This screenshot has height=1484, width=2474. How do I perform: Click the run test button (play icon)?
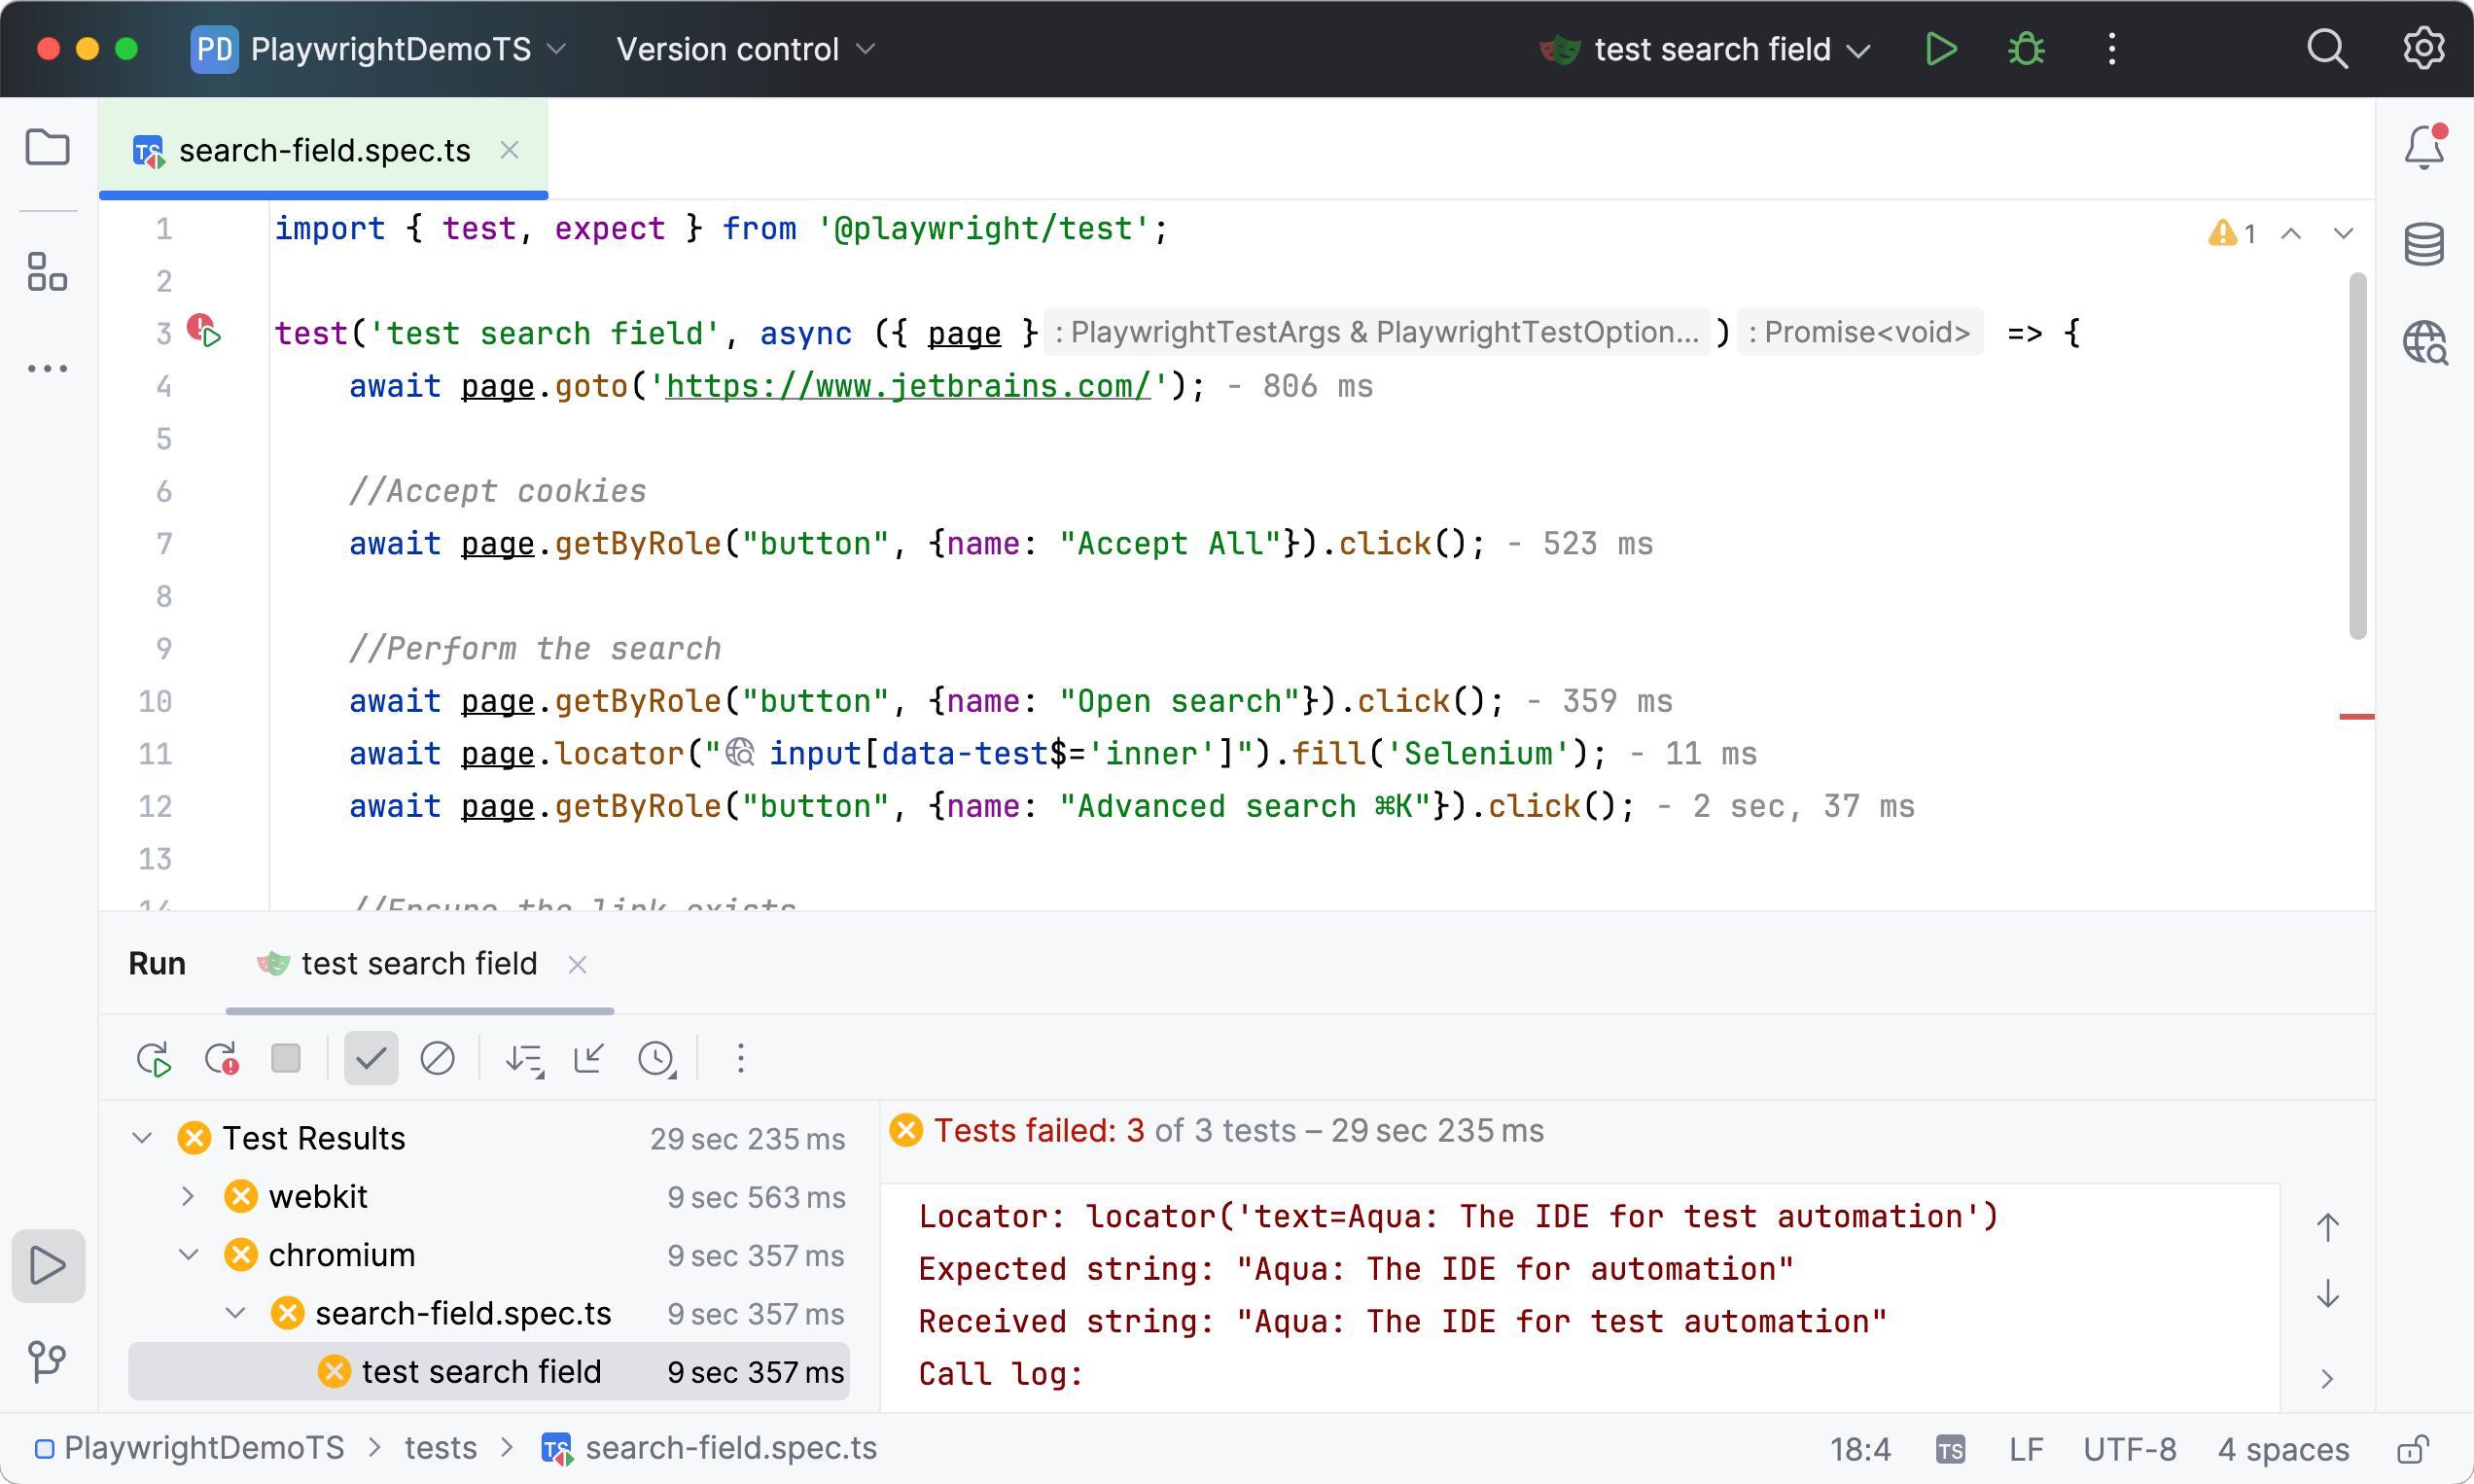1941,48
